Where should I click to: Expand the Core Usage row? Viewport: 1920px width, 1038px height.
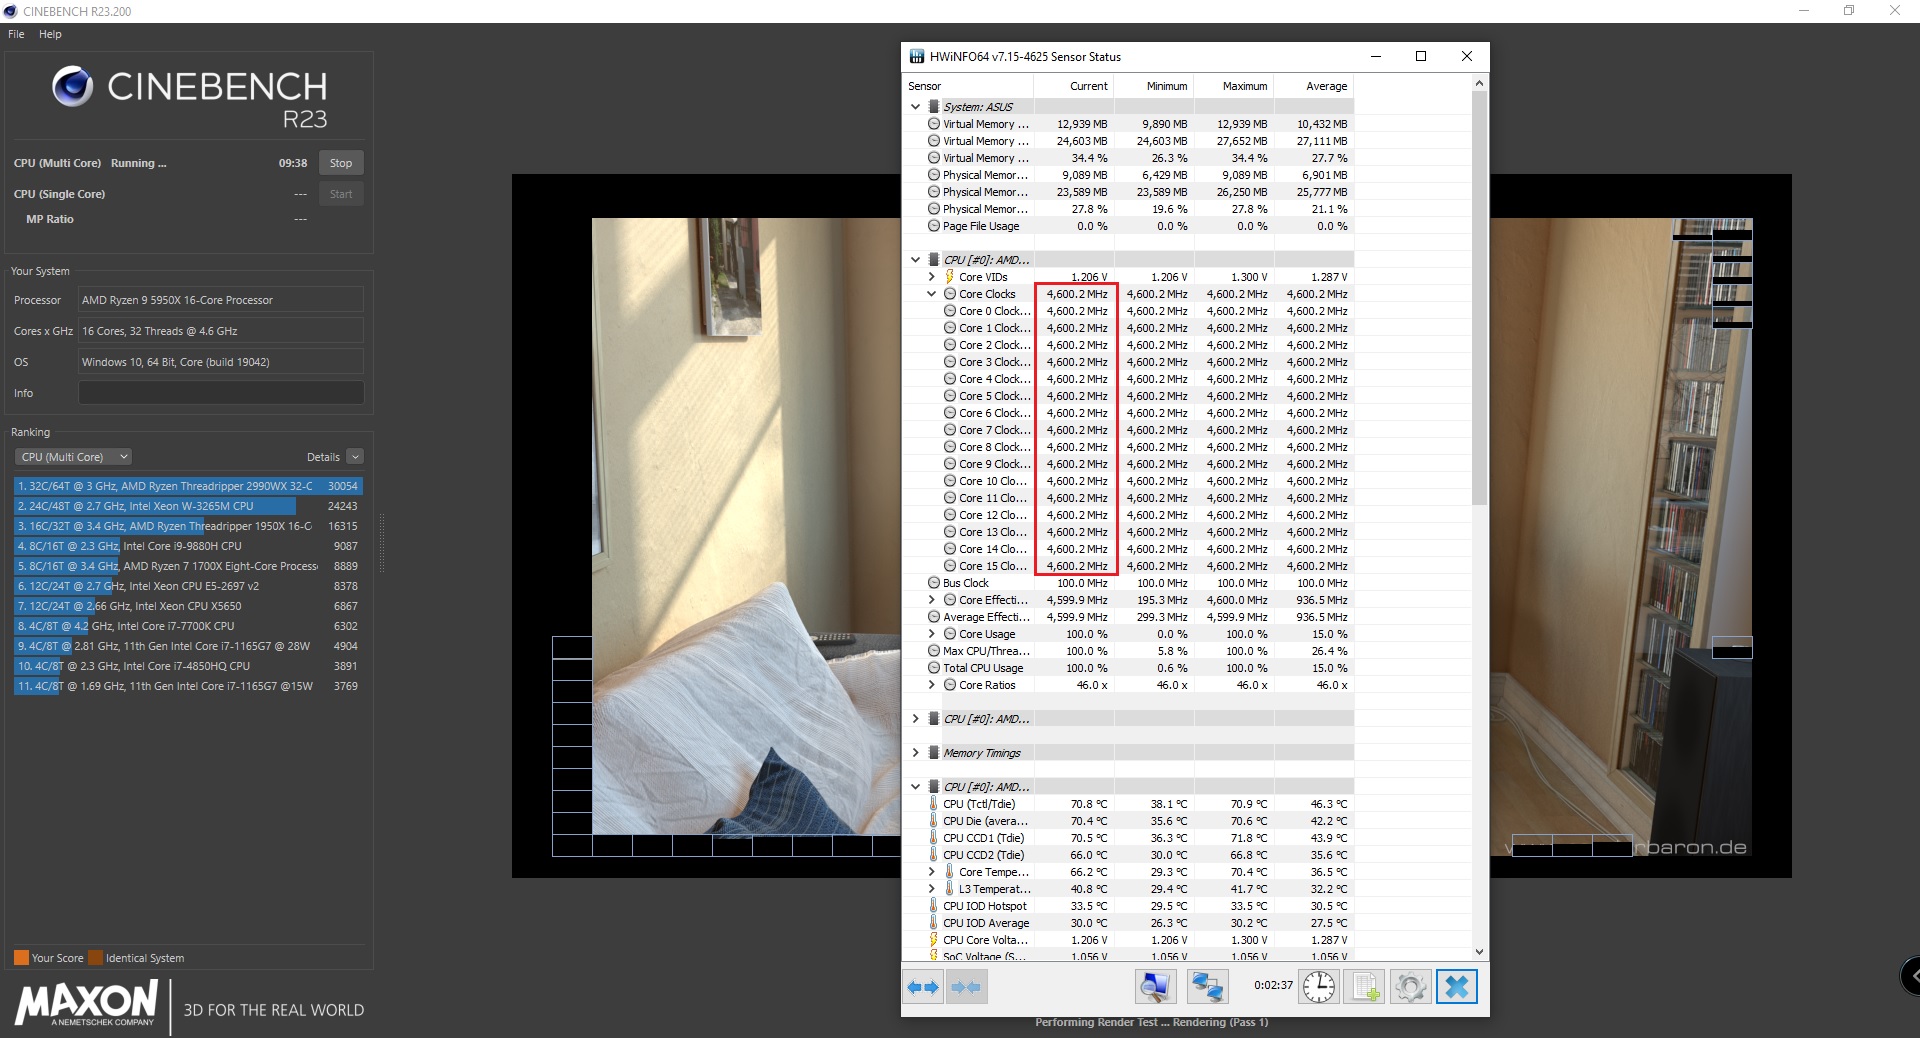click(931, 634)
